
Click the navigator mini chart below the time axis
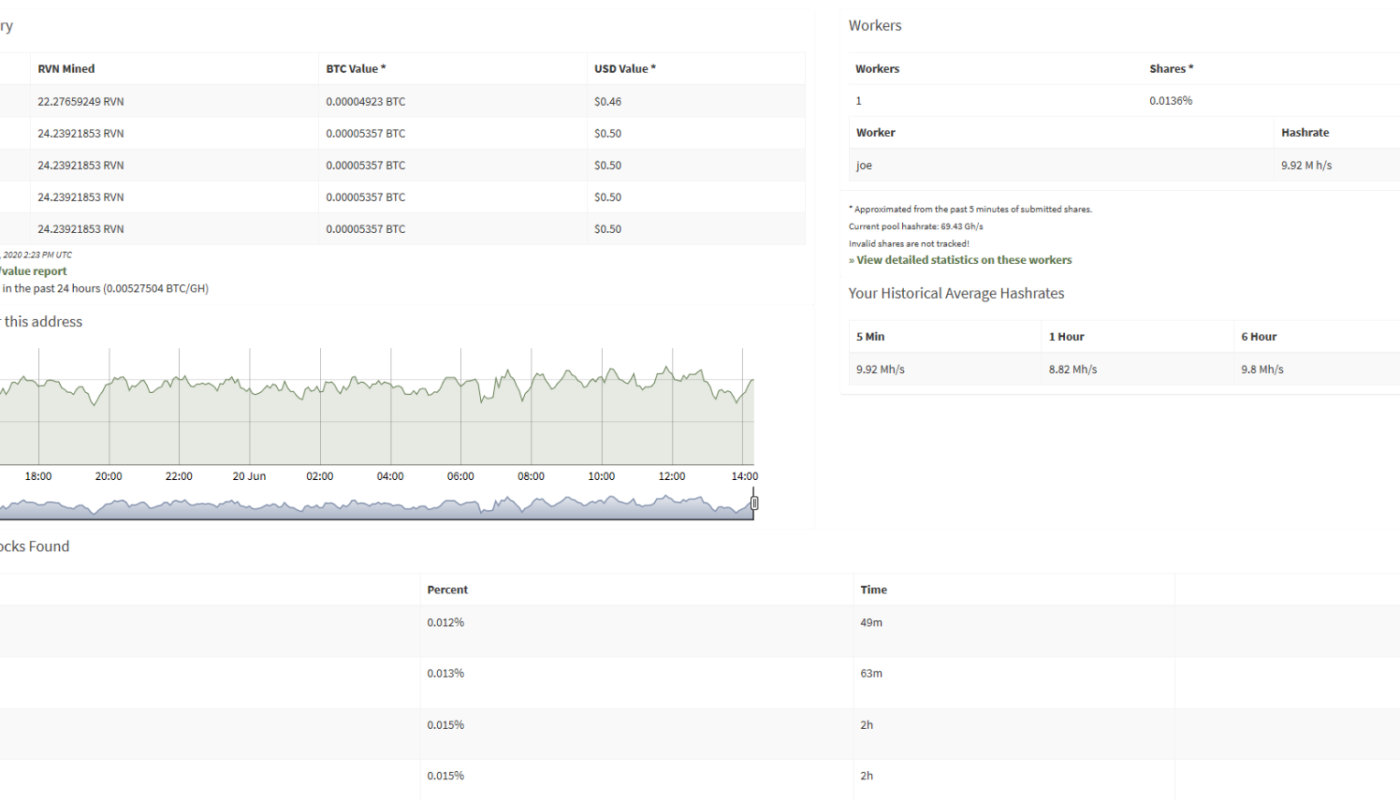pos(376,506)
